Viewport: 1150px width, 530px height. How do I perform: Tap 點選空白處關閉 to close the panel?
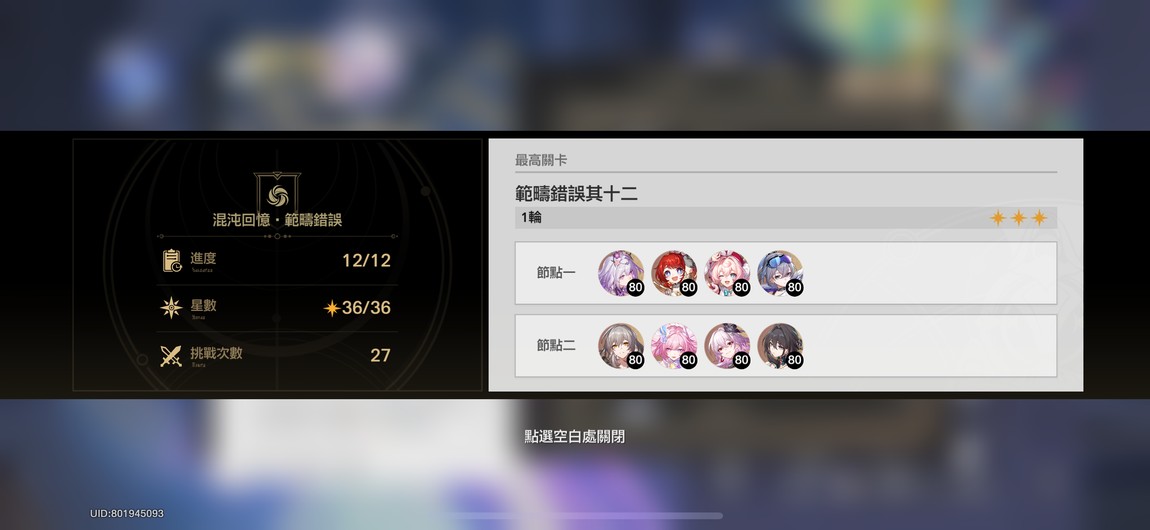pos(575,437)
